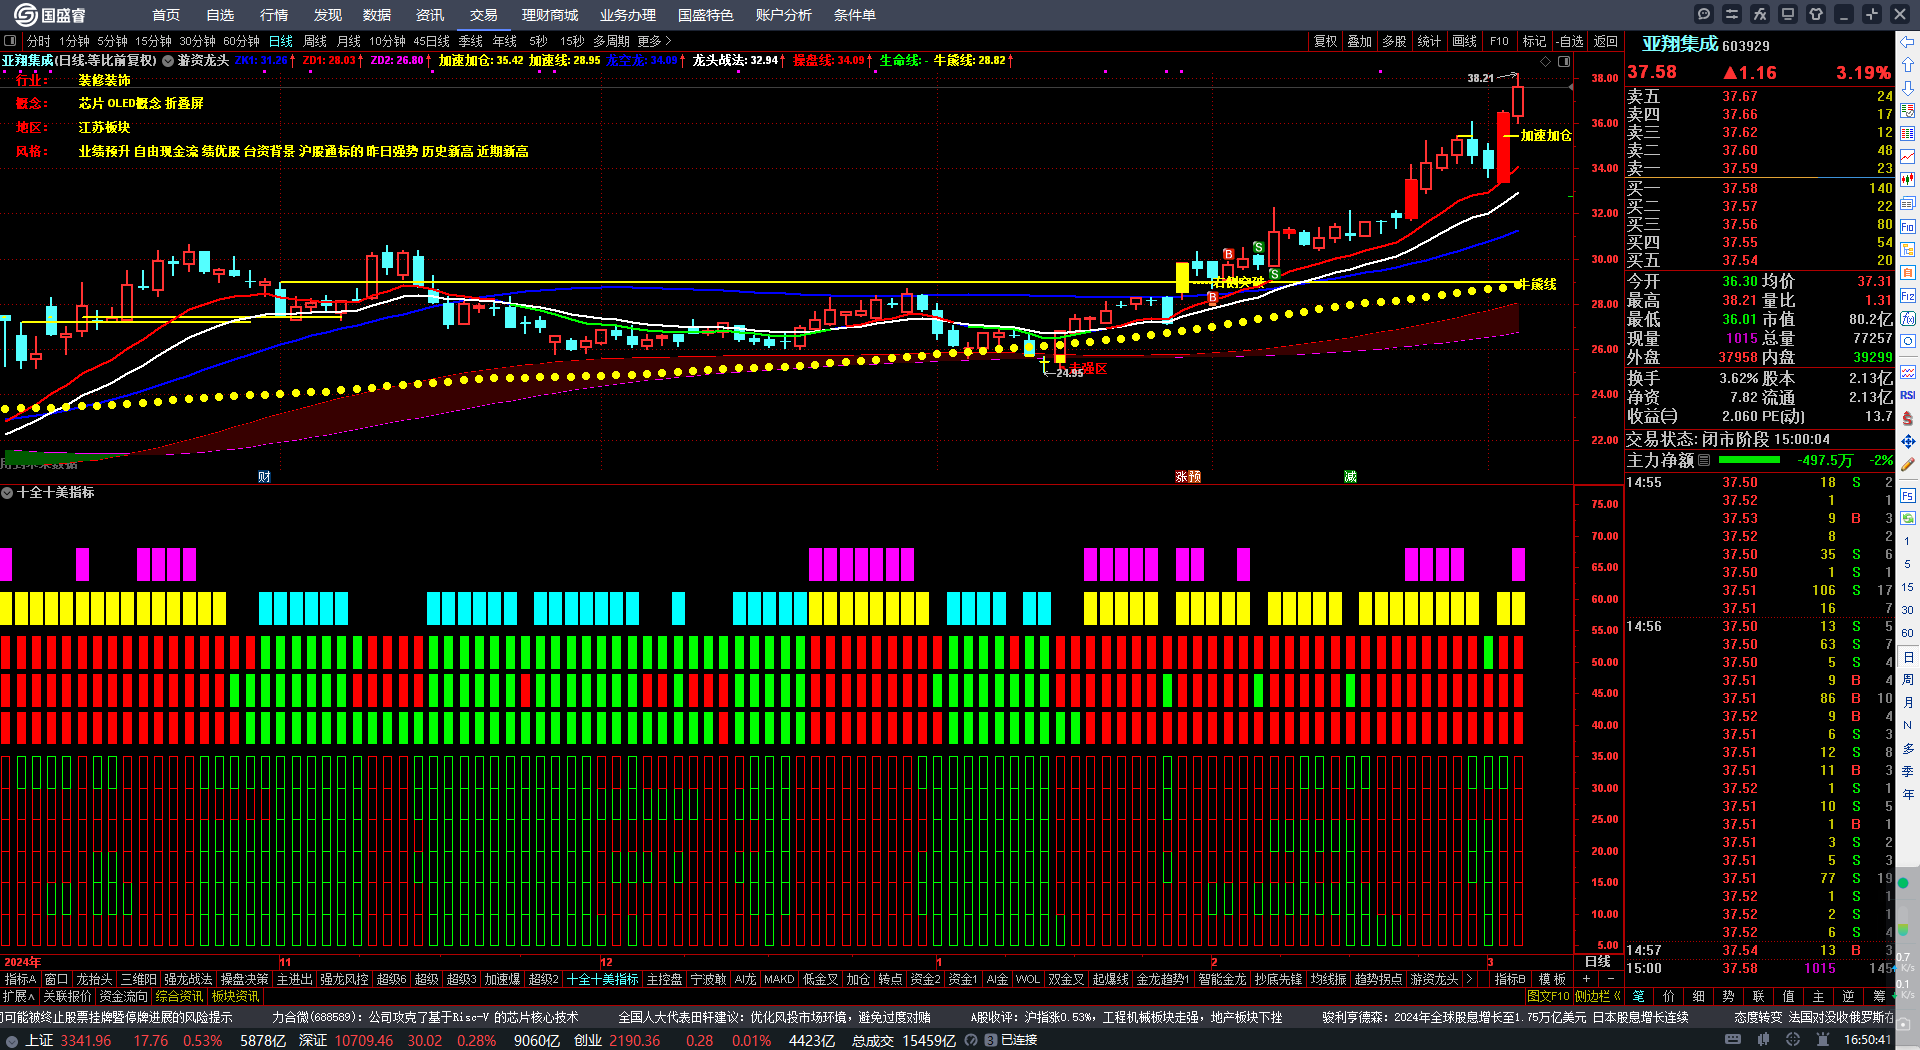Viewport: 1920px width, 1050px height.
Task: Click the detail list icon beside 主力净额
Action: pyautogui.click(x=1704, y=460)
